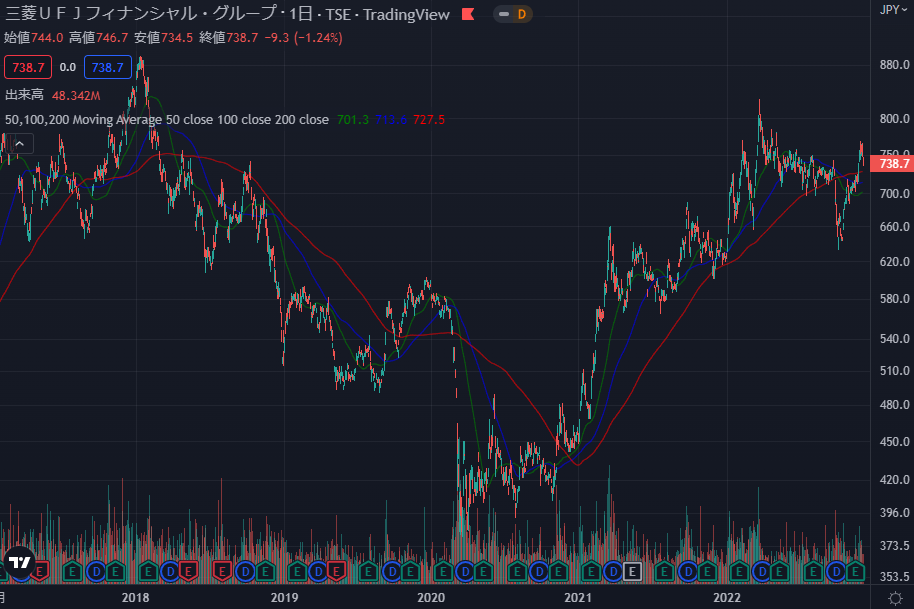
Task: Click the red flag icon beside the chart title
Action: coord(467,15)
